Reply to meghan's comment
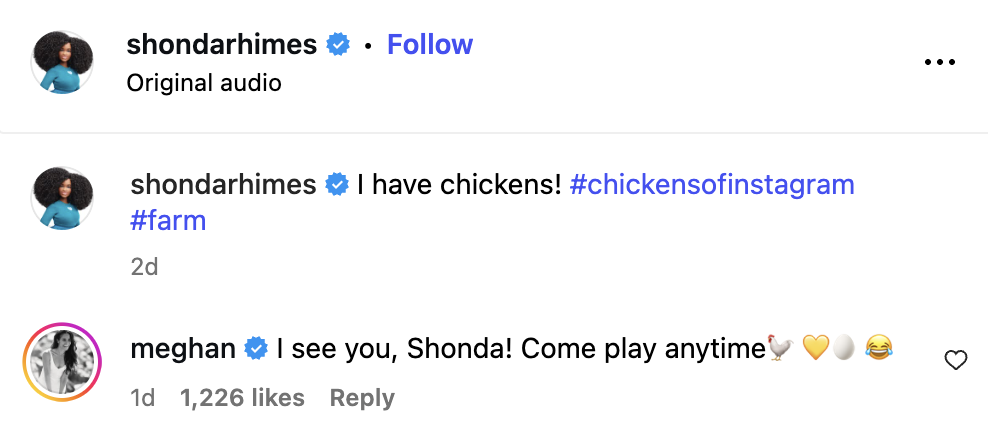The image size is (988, 440). pos(362,398)
